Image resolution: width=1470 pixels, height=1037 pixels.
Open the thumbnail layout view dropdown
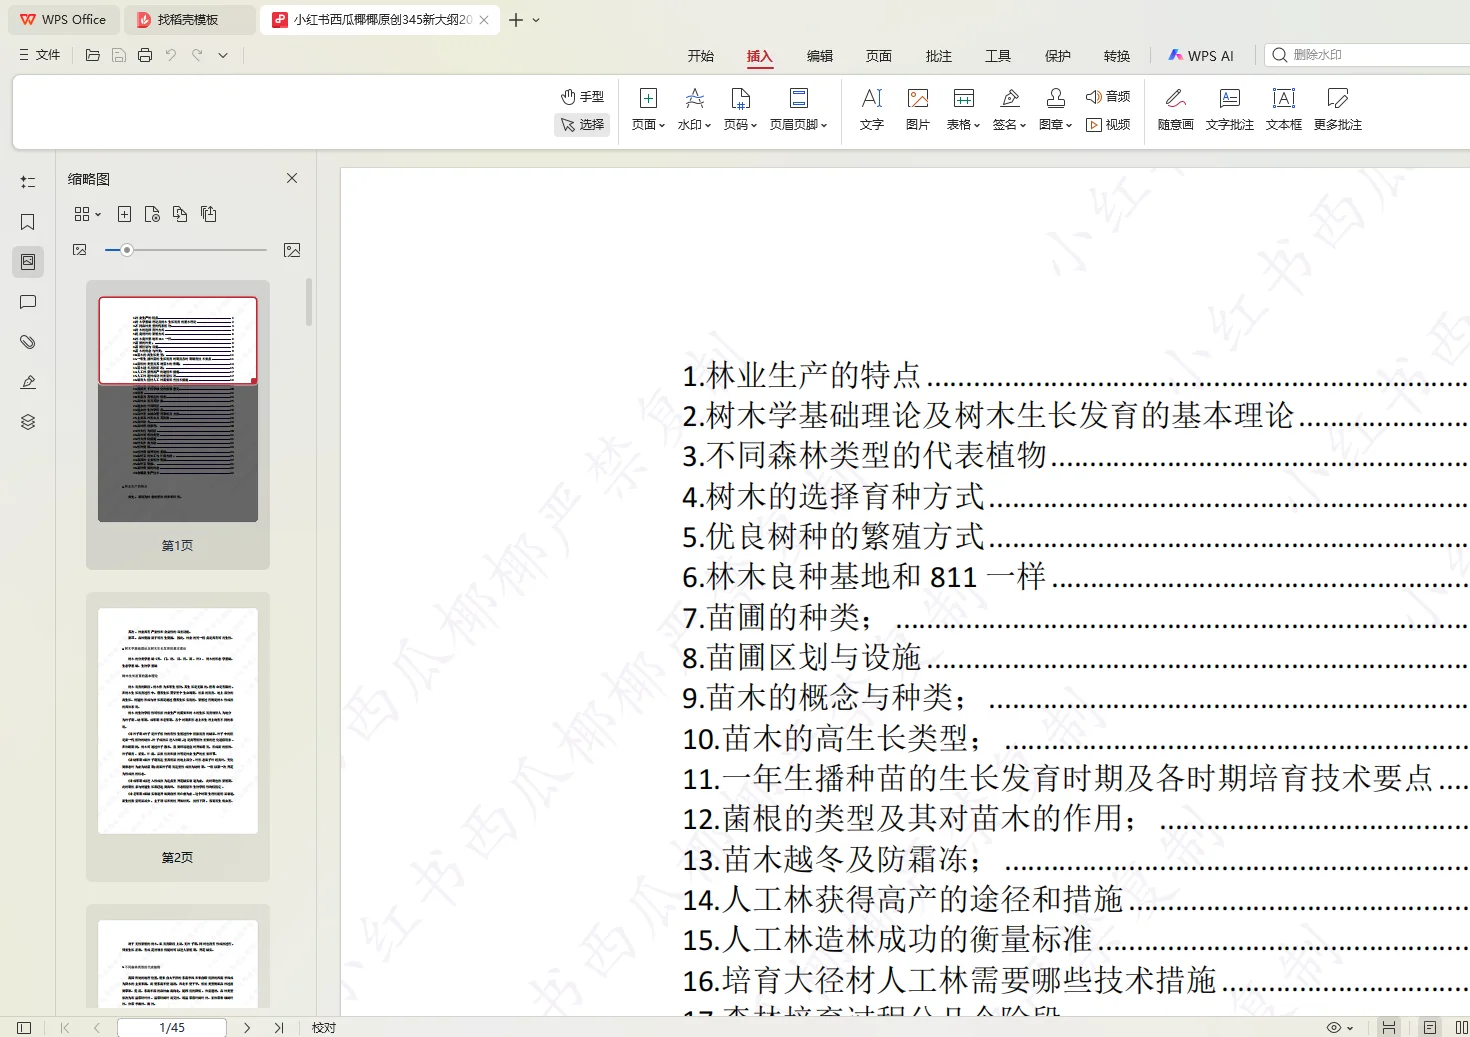coord(87,213)
